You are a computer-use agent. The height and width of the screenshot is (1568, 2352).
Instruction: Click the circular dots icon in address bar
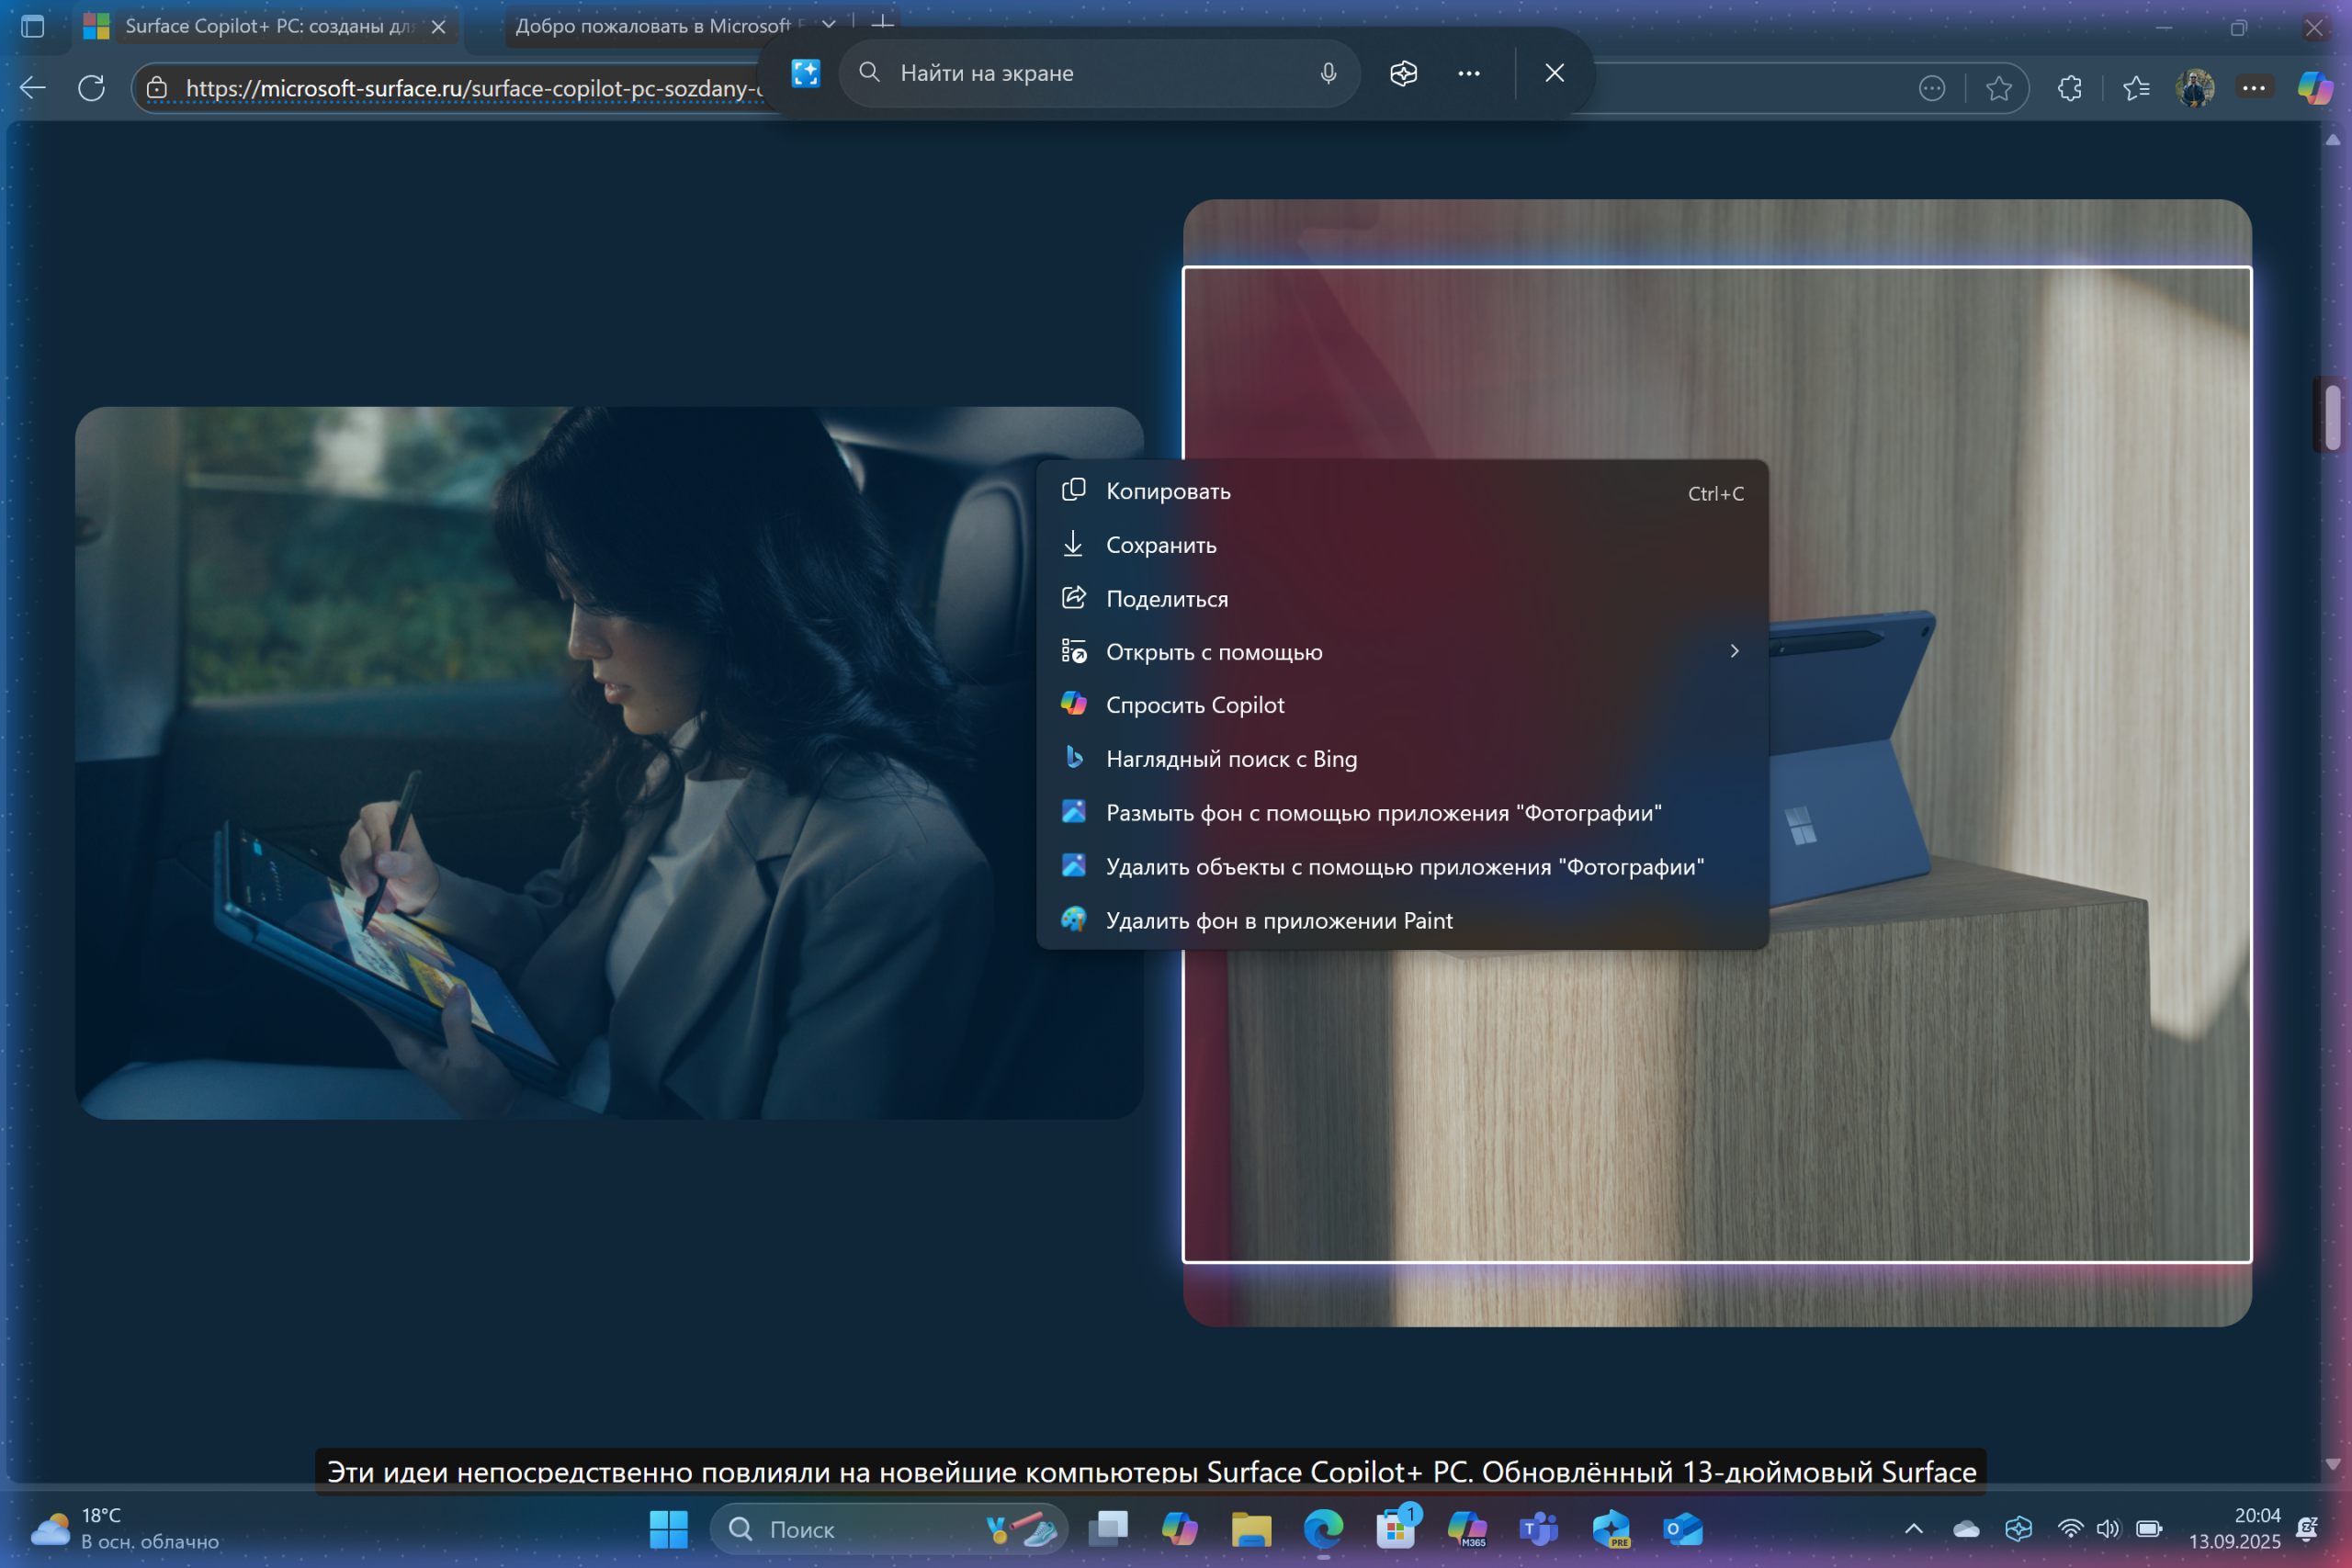coord(1932,88)
